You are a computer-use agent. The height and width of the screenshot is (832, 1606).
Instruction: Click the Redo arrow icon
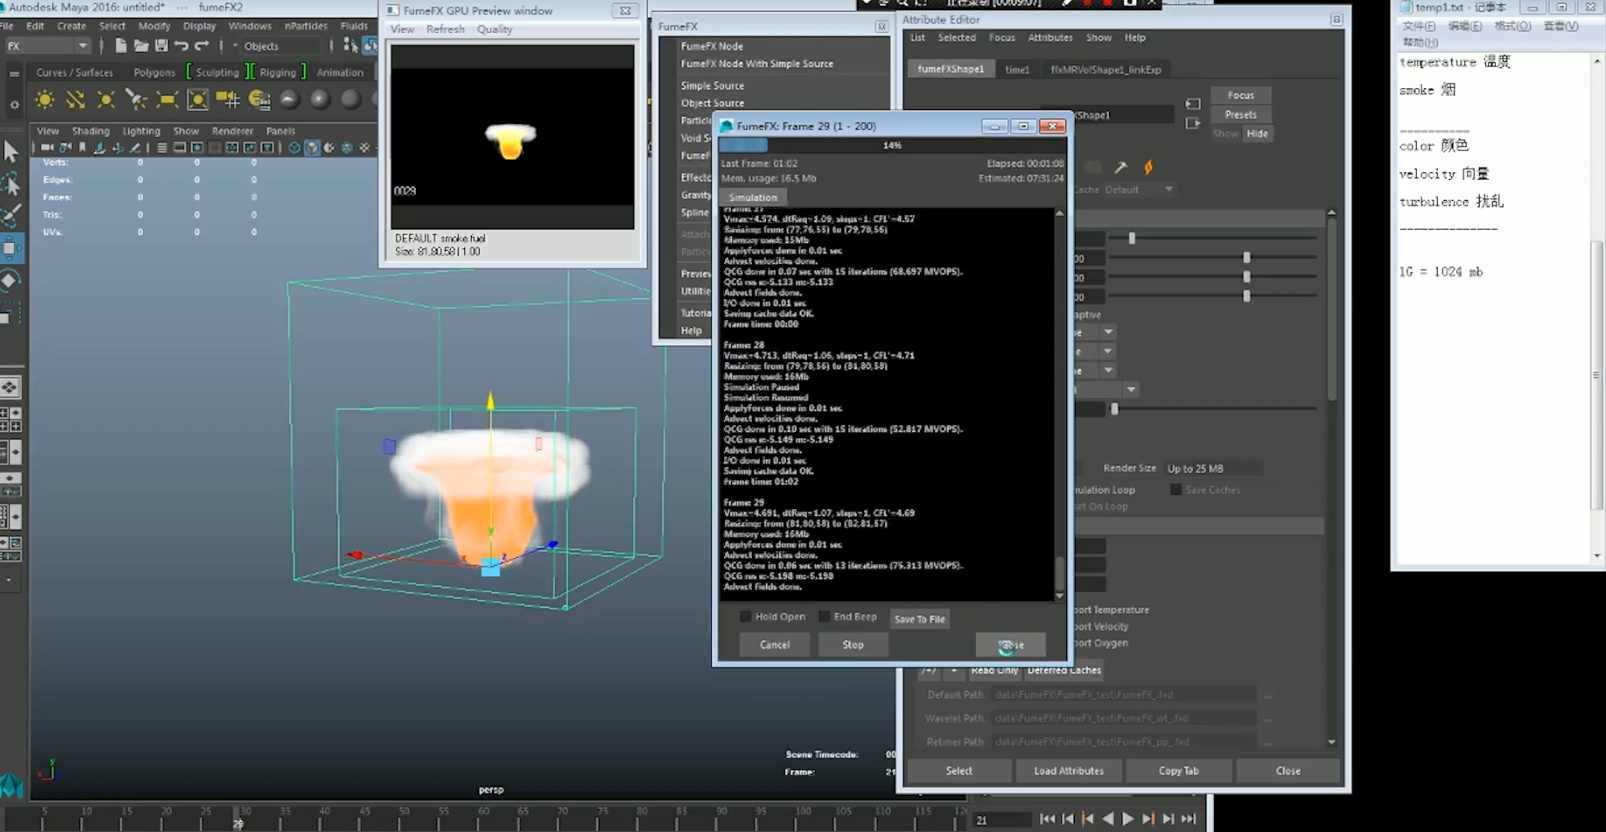201,46
